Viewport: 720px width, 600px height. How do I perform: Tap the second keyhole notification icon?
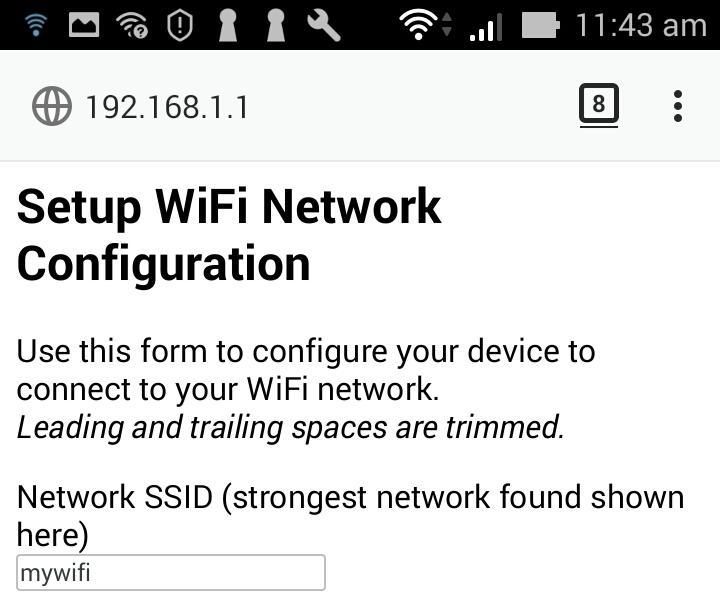[276, 25]
